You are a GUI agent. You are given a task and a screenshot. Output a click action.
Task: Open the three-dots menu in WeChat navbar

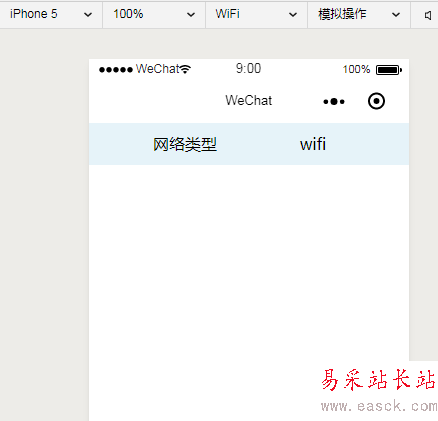(x=334, y=101)
